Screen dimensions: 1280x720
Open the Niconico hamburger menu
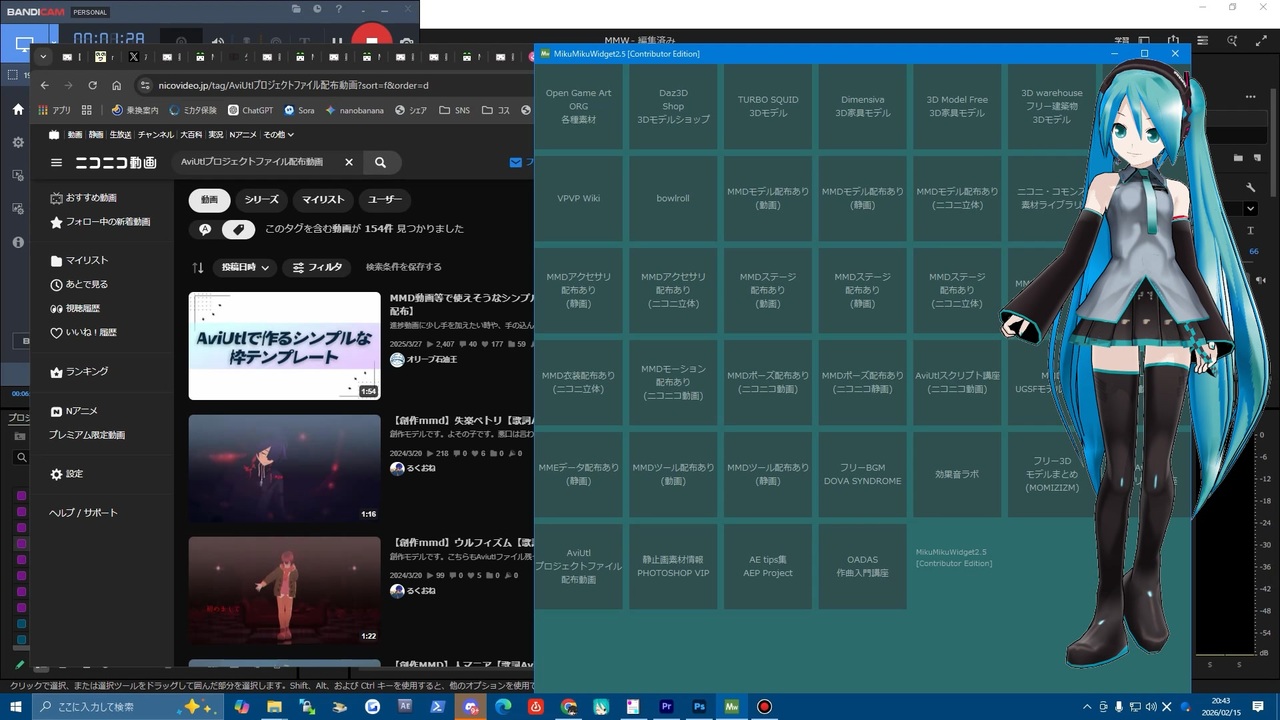click(57, 162)
